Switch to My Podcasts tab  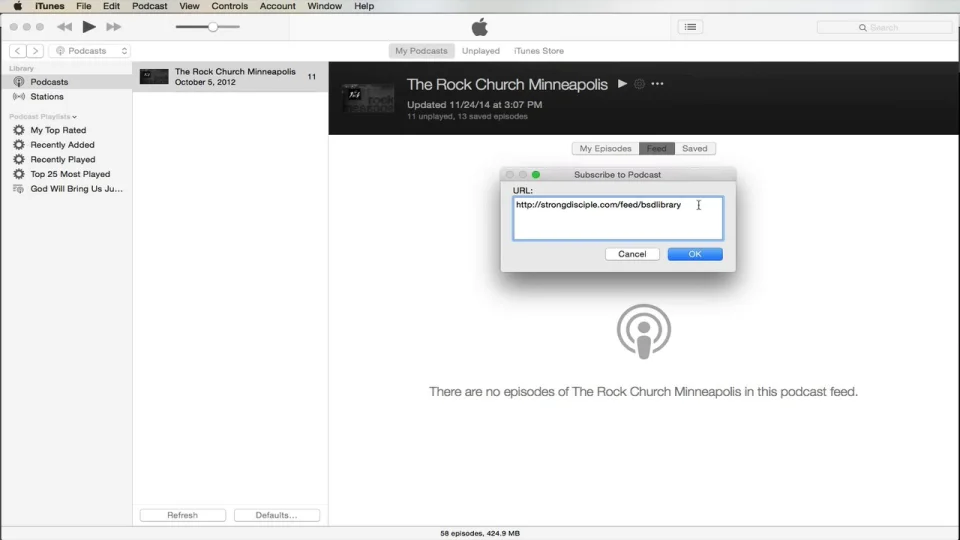click(421, 51)
